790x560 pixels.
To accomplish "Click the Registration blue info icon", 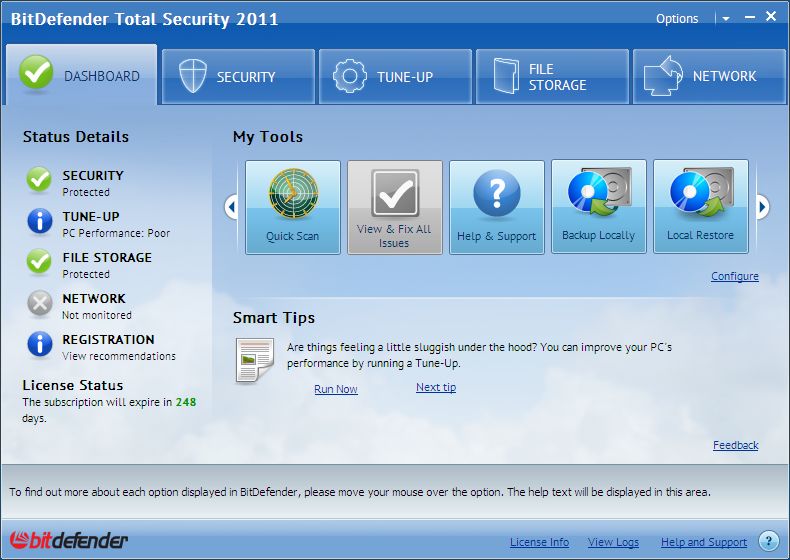I will 39,344.
